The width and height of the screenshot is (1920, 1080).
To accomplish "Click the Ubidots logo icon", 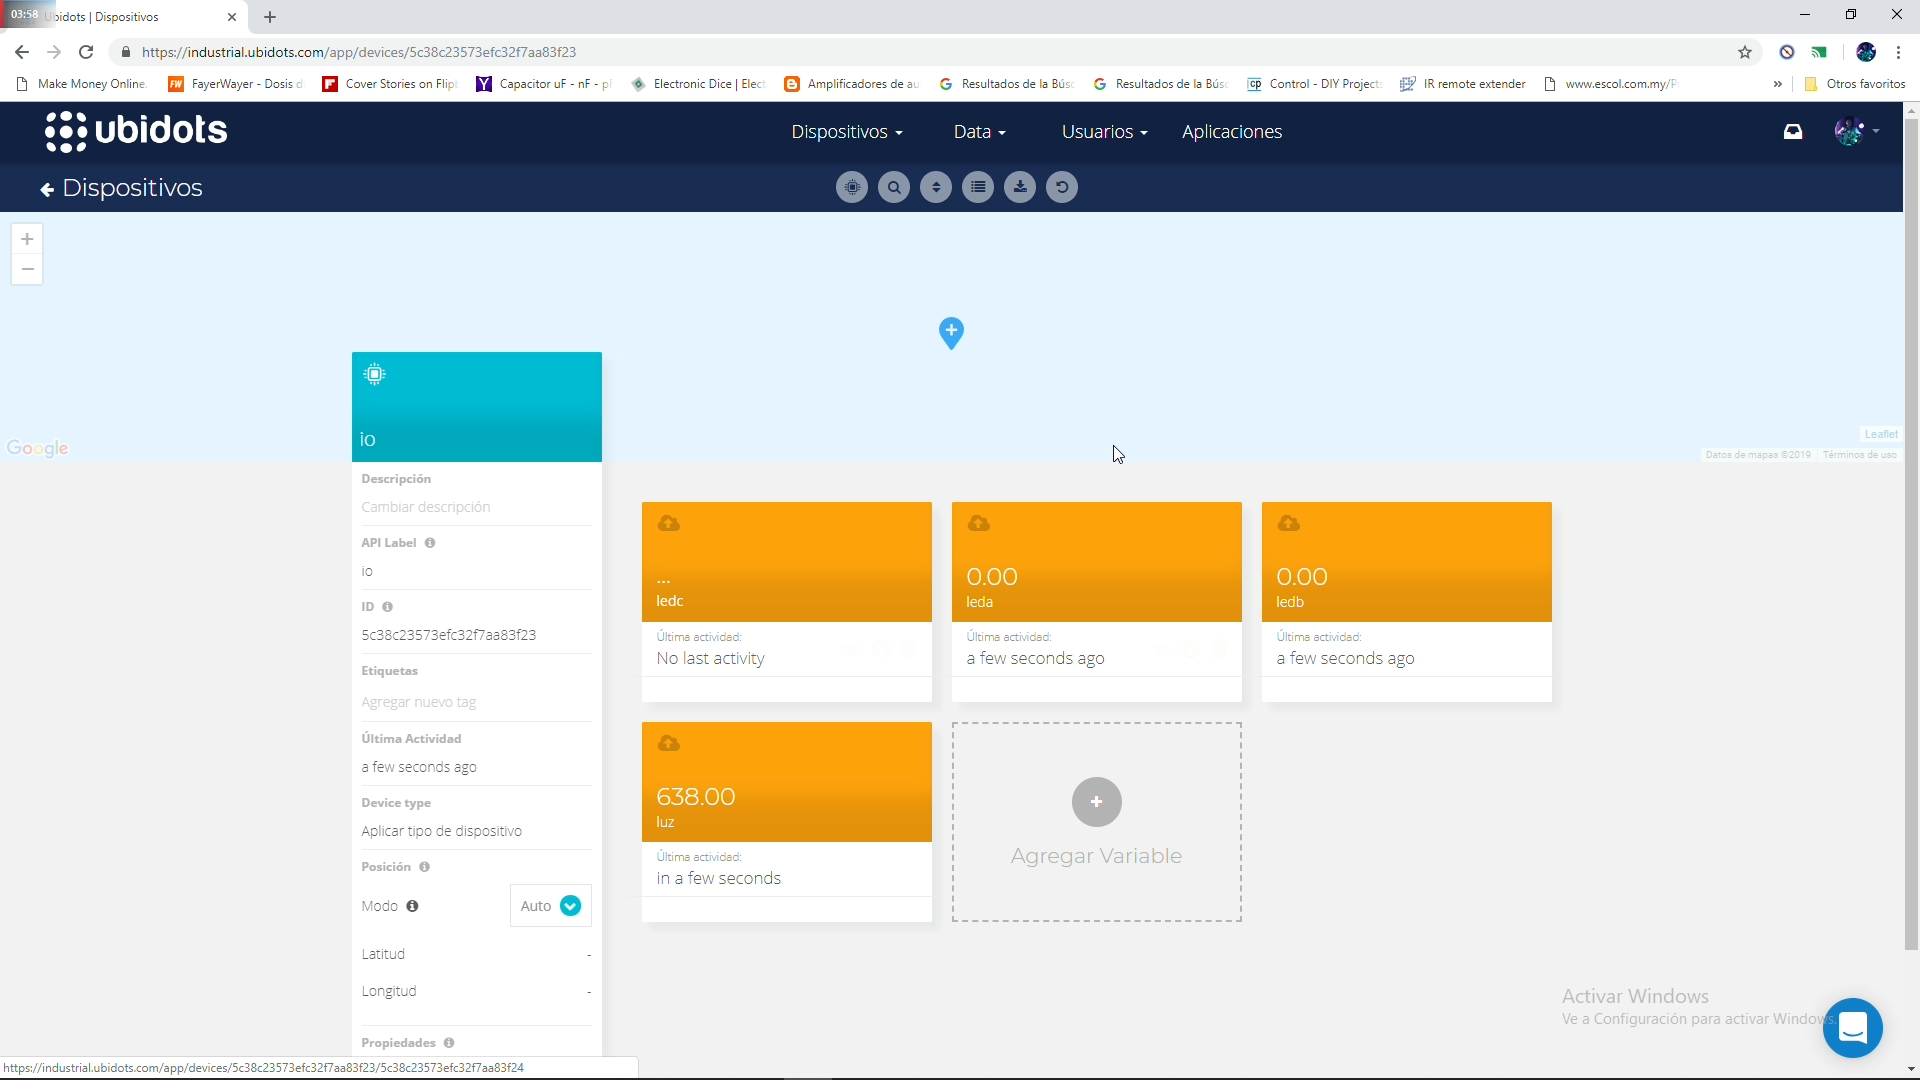I will tap(66, 130).
